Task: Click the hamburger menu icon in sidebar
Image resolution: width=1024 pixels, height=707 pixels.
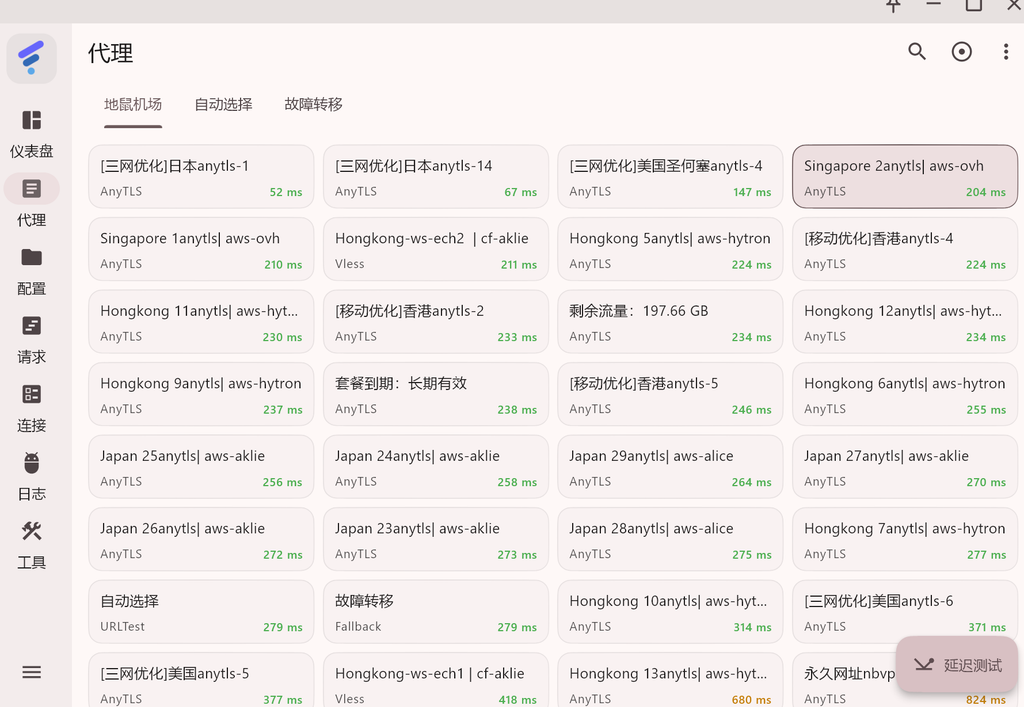Action: [x=31, y=672]
